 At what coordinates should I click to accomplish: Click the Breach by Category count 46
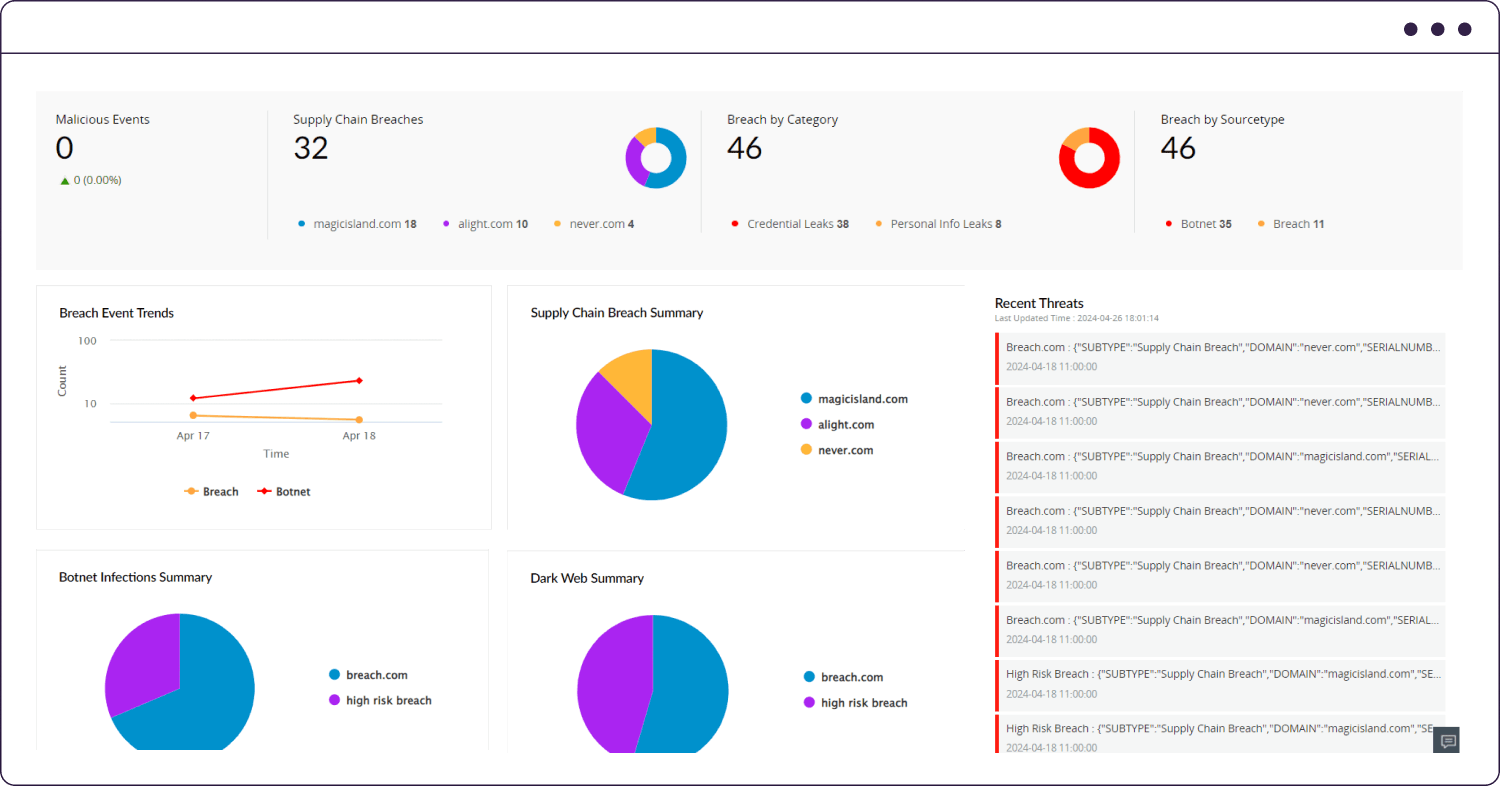(x=745, y=149)
